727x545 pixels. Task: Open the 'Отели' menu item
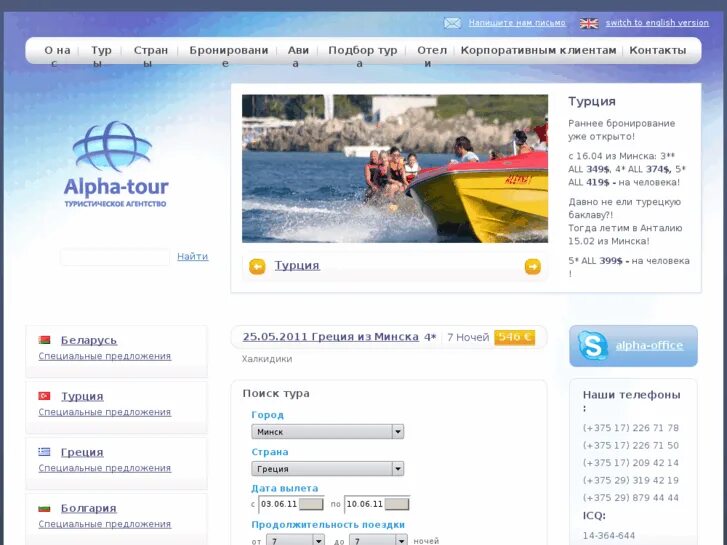point(432,56)
